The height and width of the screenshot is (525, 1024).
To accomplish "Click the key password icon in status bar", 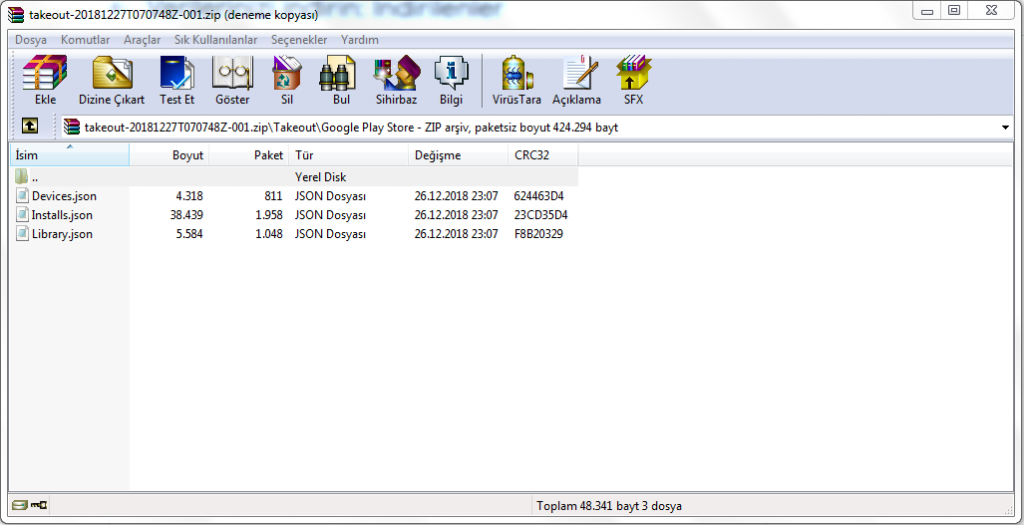I will [39, 505].
